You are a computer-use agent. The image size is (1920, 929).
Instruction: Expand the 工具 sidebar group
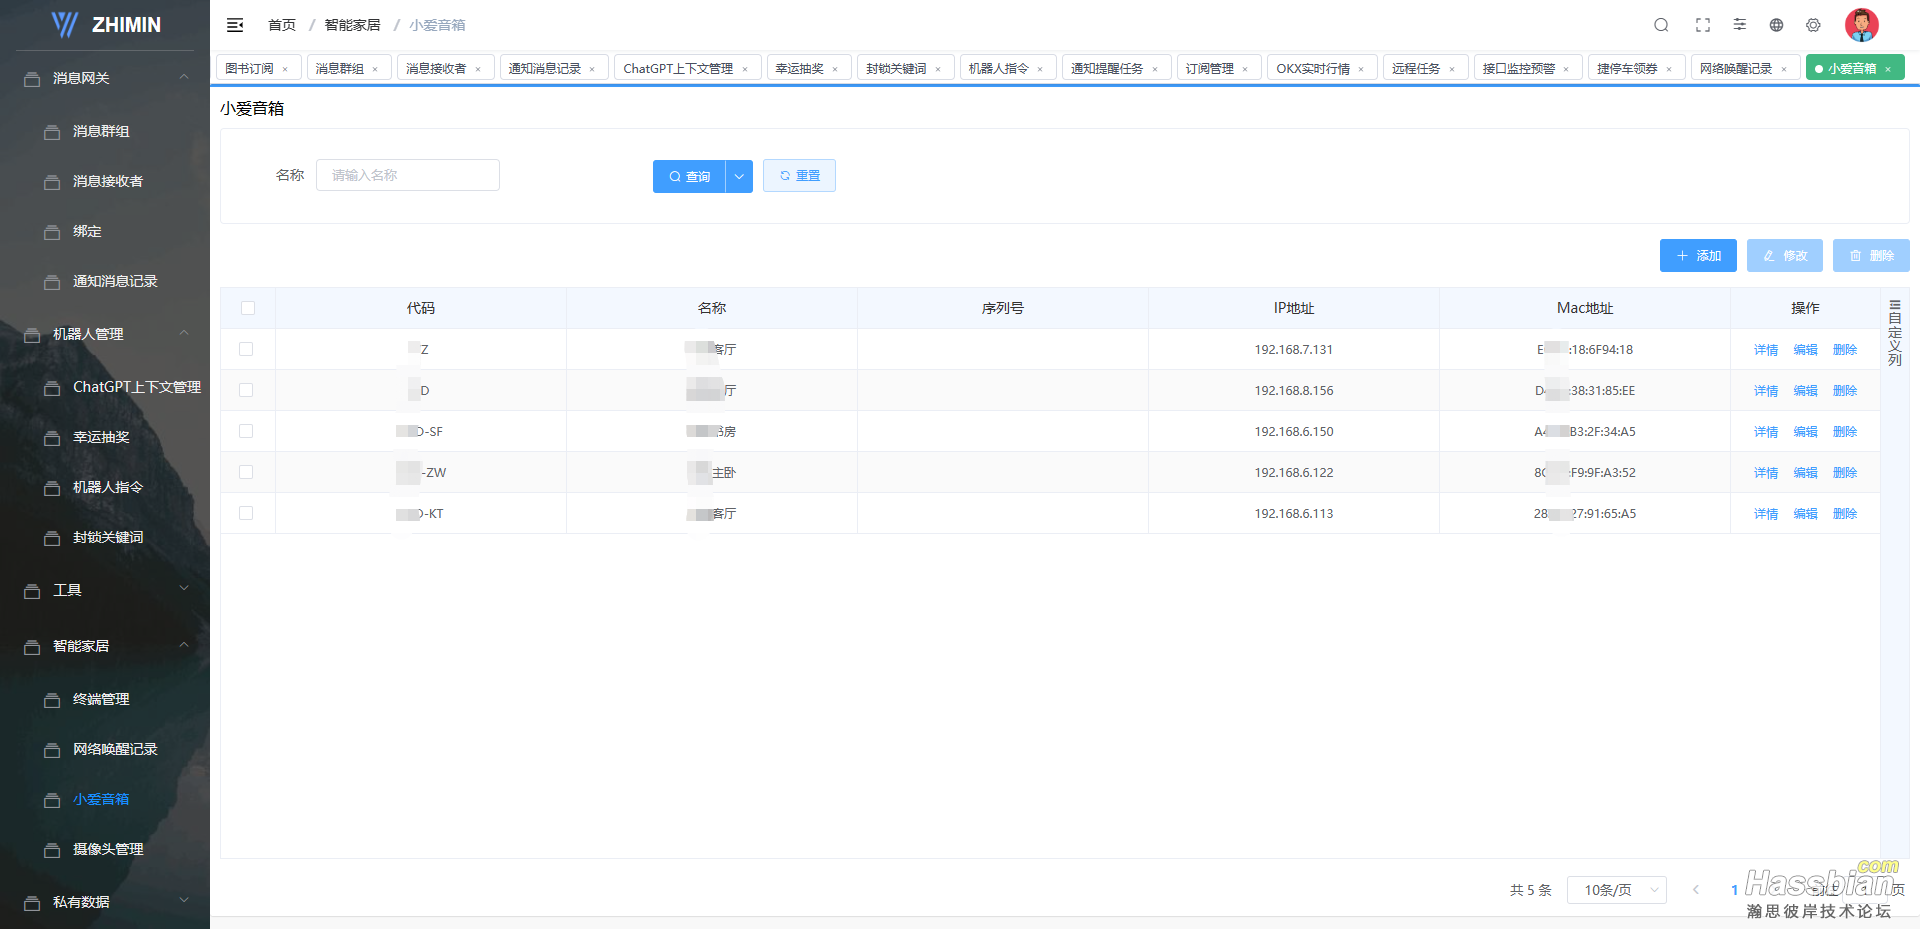[105, 590]
